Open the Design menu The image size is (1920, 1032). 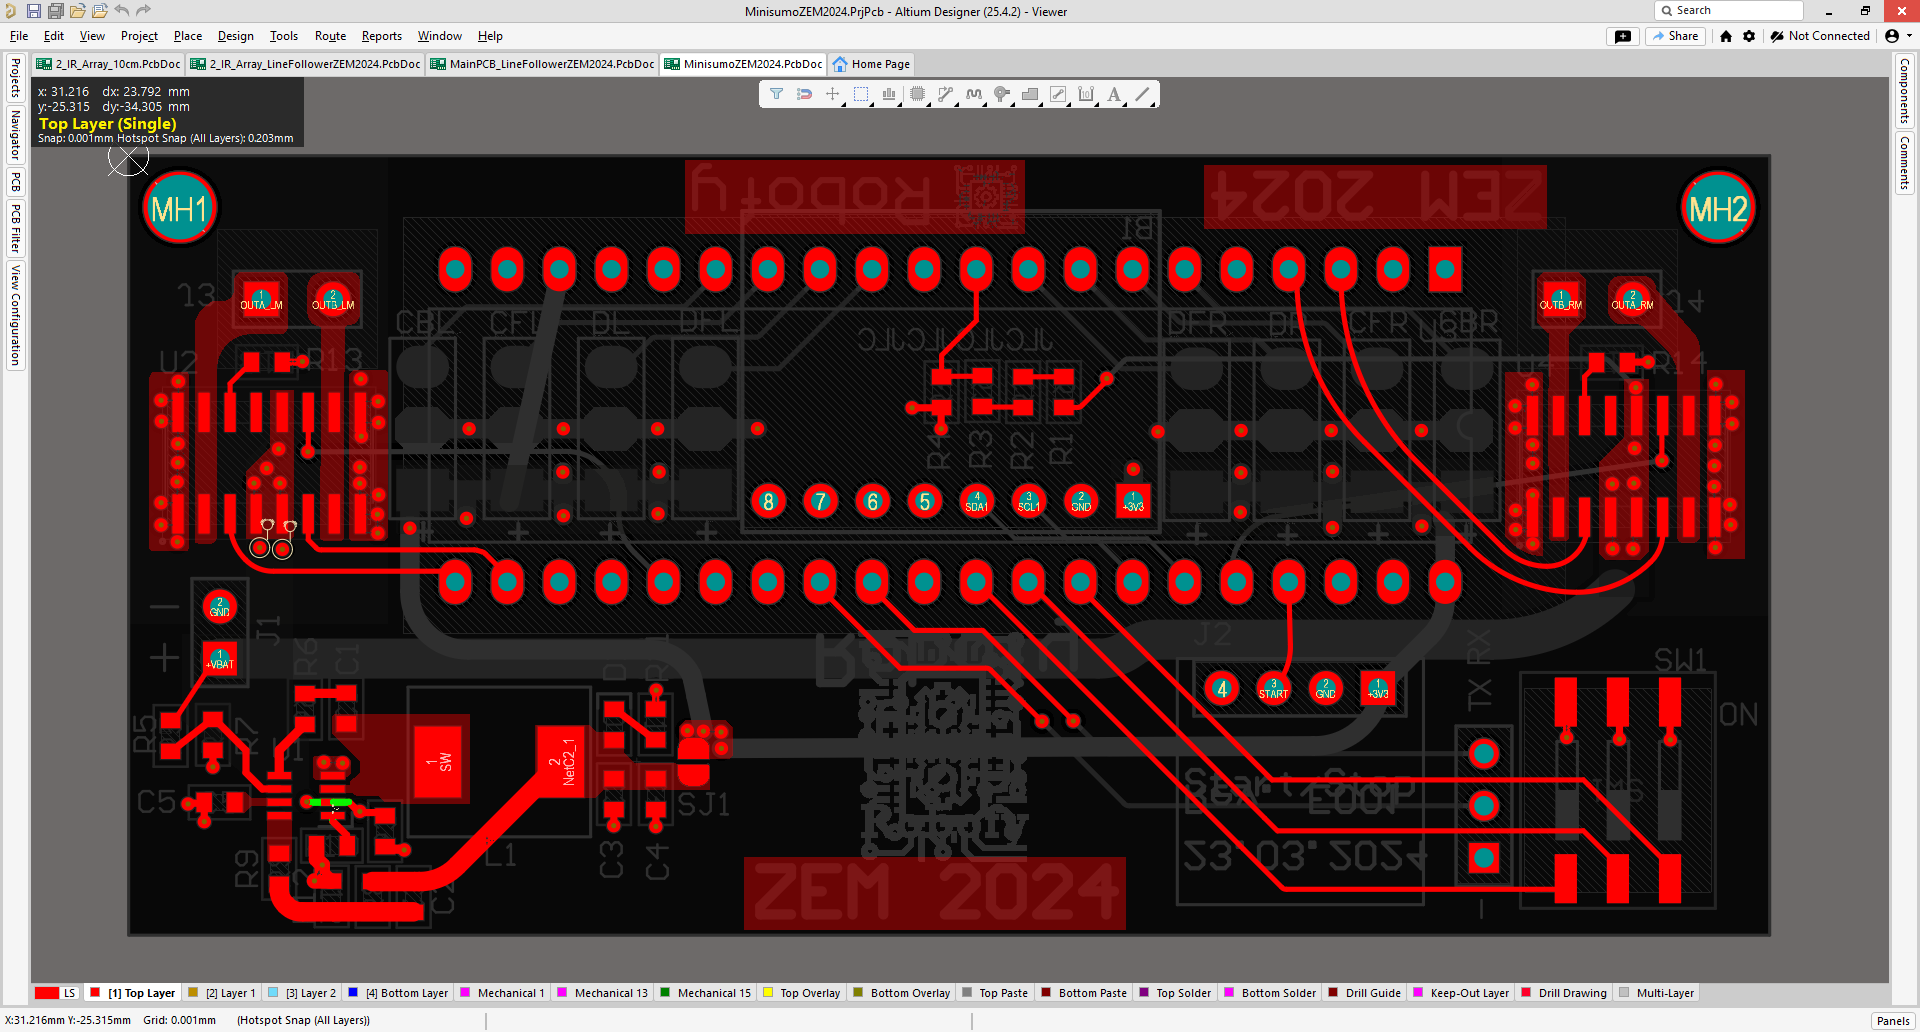click(236, 36)
